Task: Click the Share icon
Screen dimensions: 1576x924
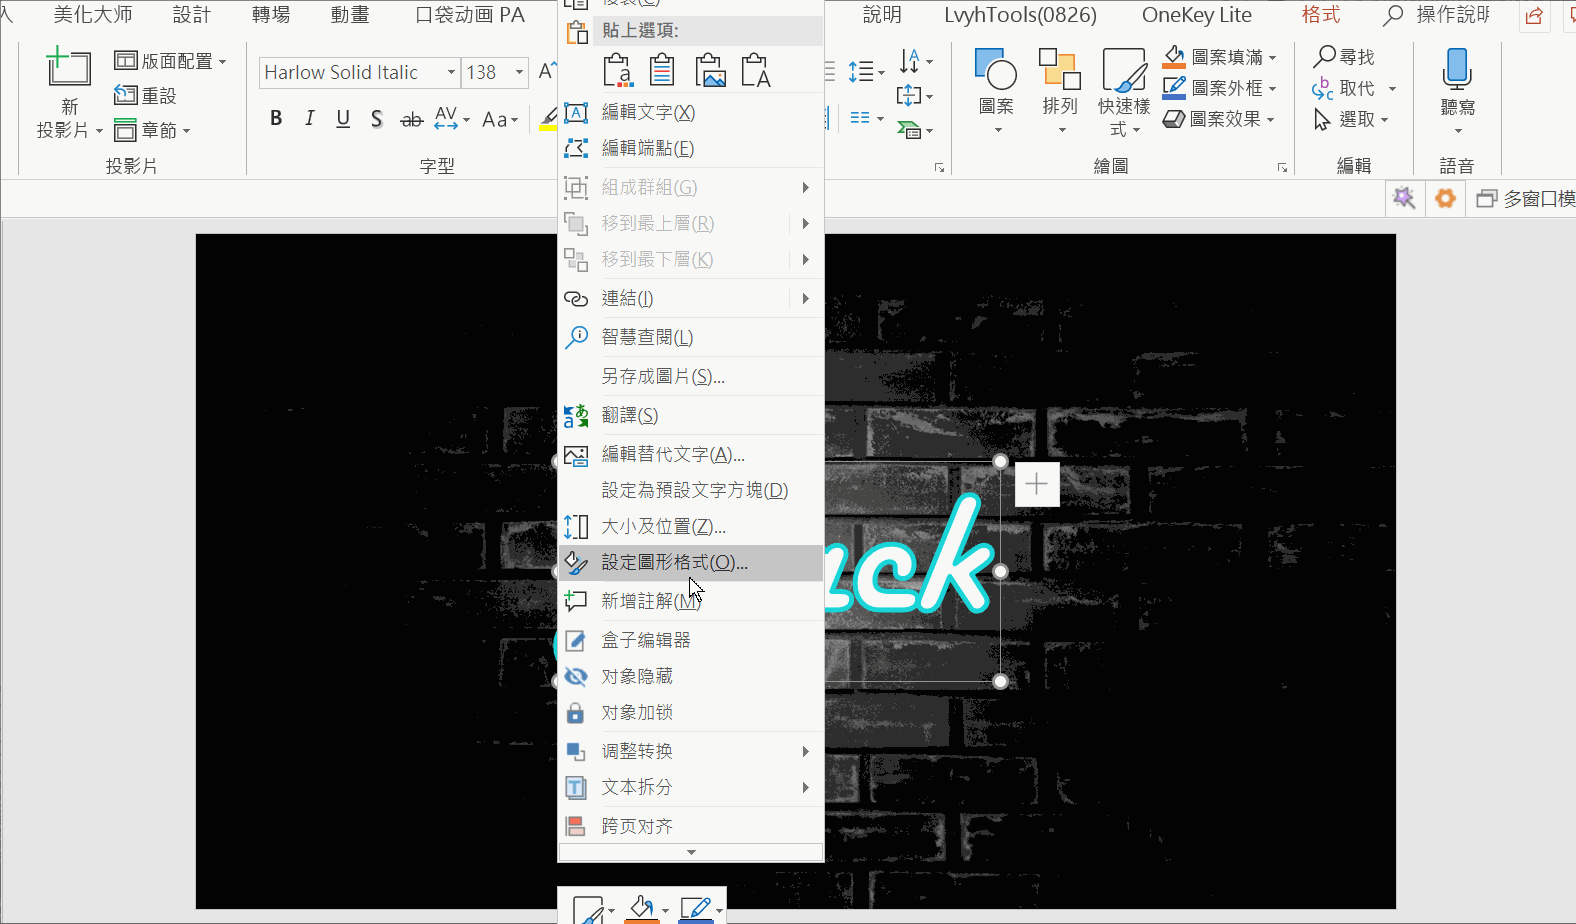Action: pos(1534,16)
